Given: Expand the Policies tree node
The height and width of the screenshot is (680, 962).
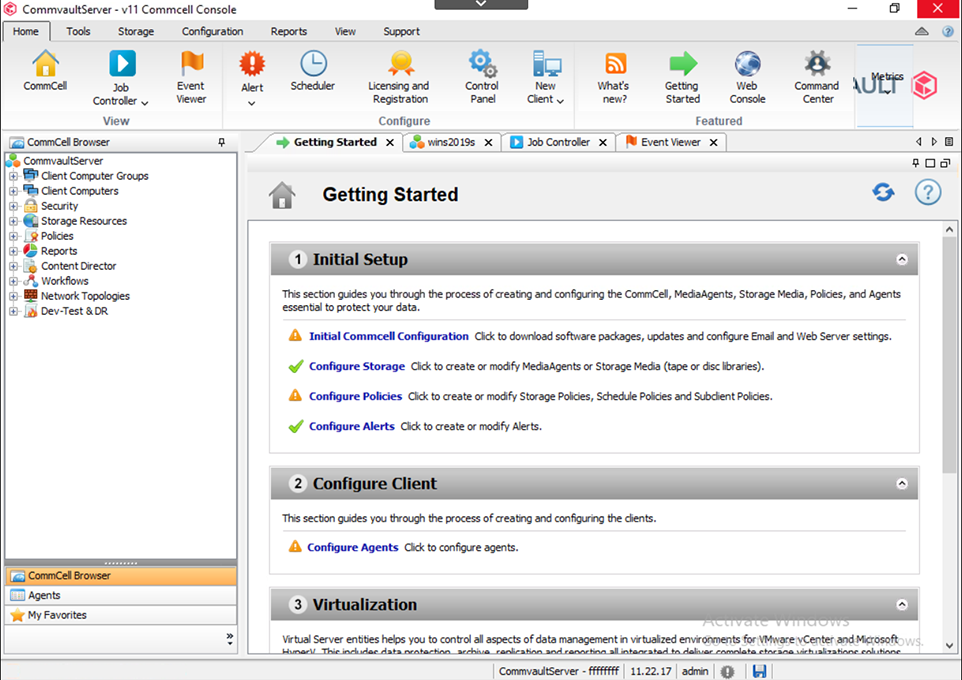Looking at the screenshot, I should click(13, 236).
